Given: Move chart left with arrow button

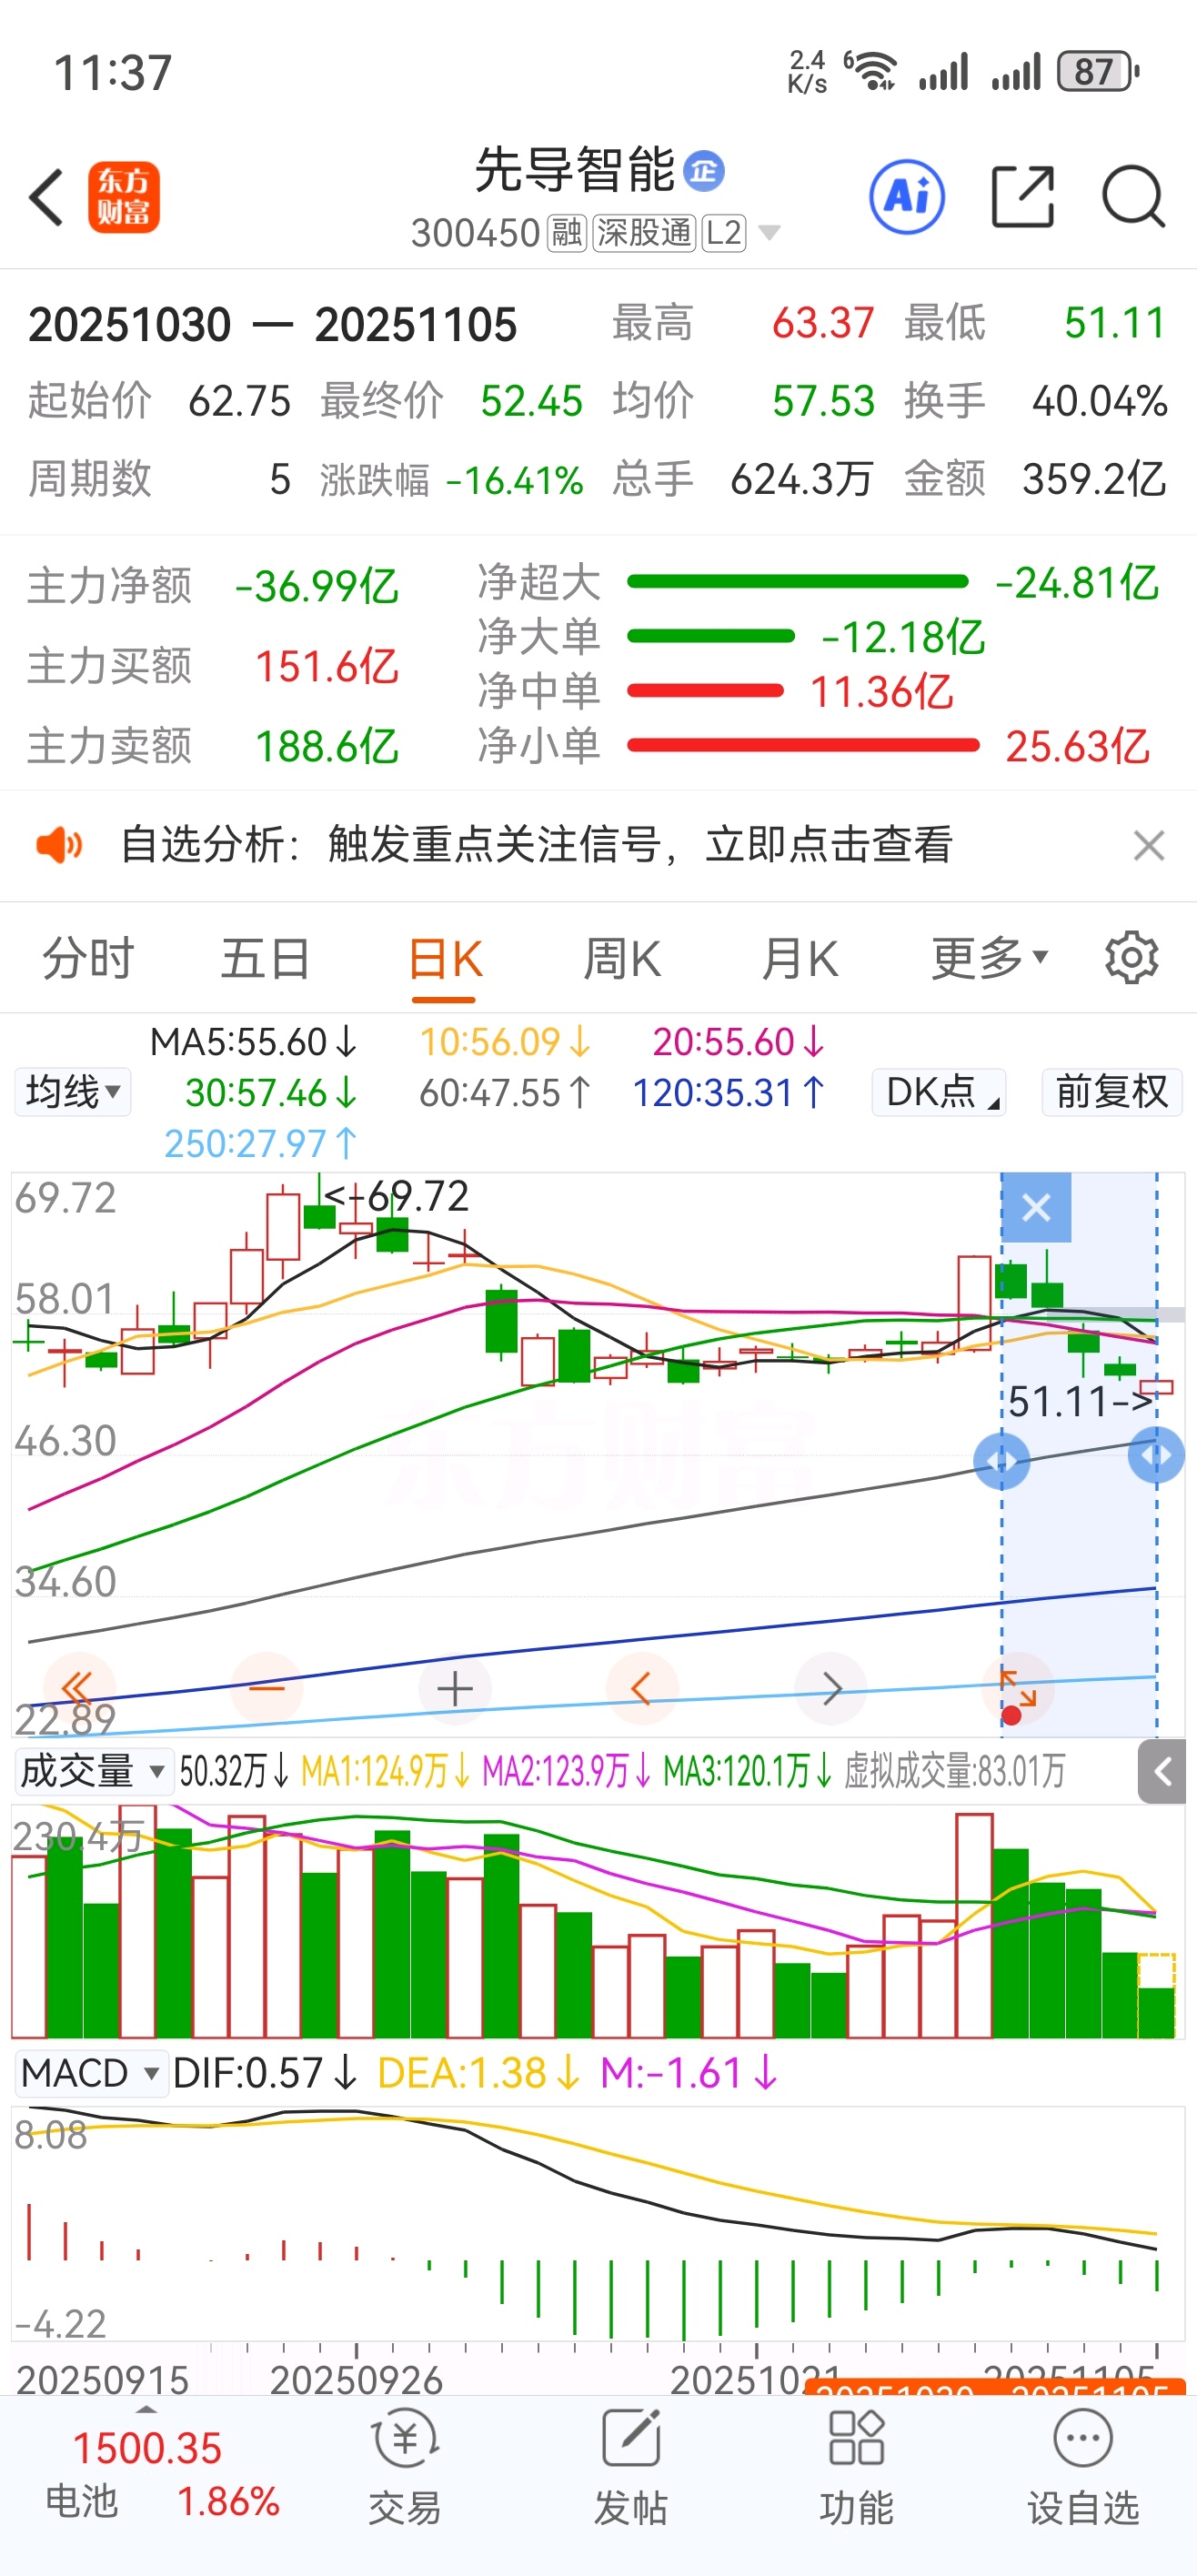Looking at the screenshot, I should tap(642, 1689).
